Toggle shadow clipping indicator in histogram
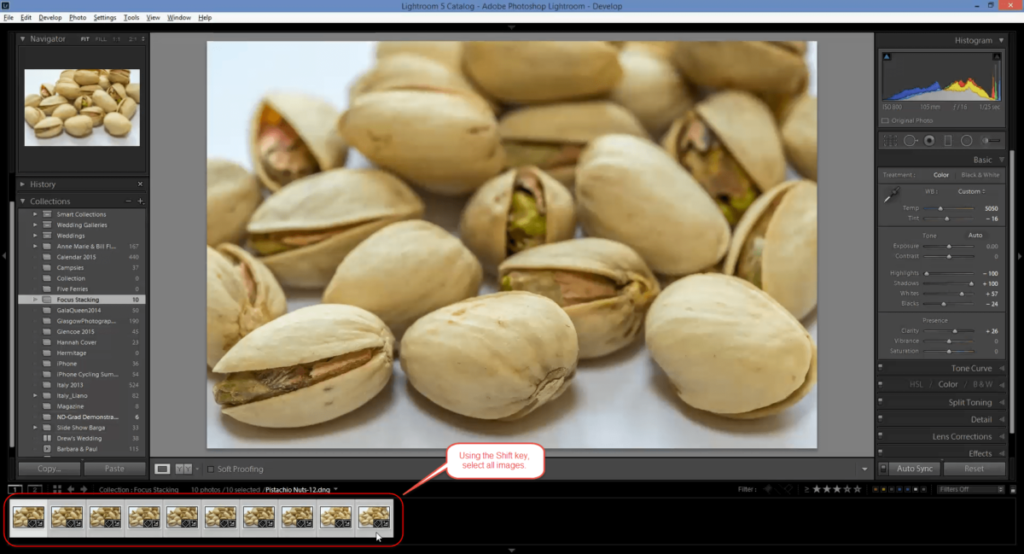 tap(887, 57)
